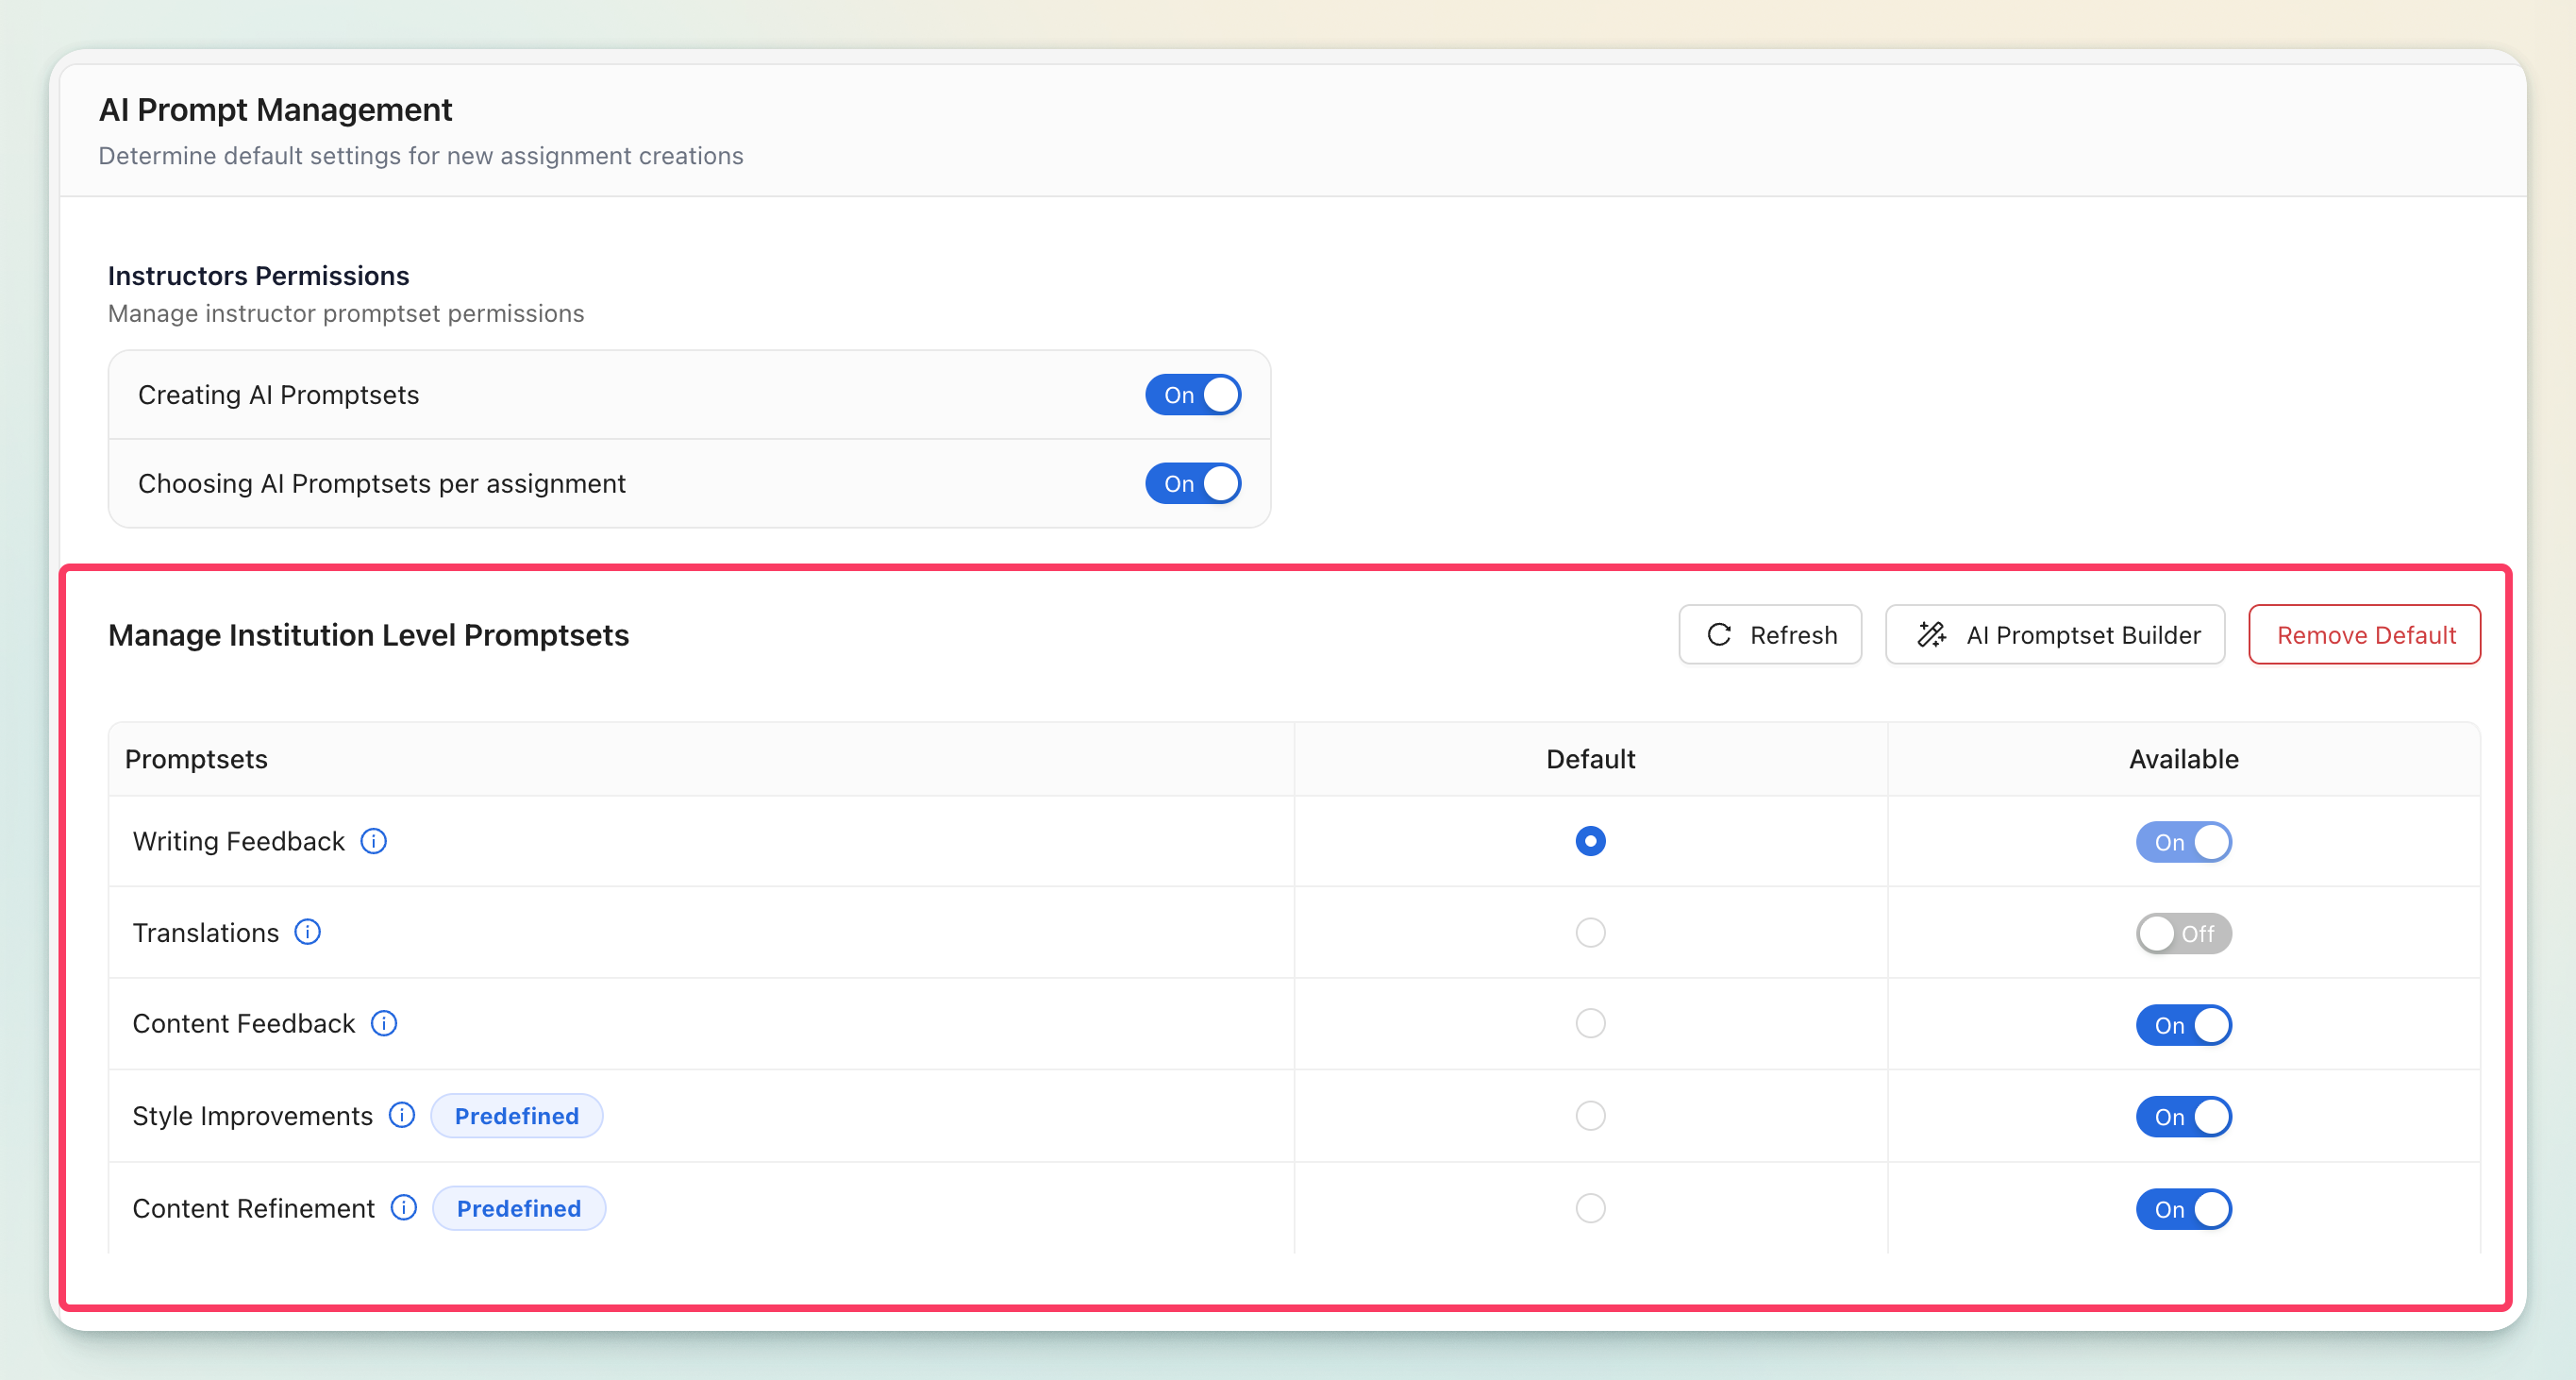Set Content Feedback as default promptset
Viewport: 2576px width, 1380px height.
pyautogui.click(x=1590, y=1023)
